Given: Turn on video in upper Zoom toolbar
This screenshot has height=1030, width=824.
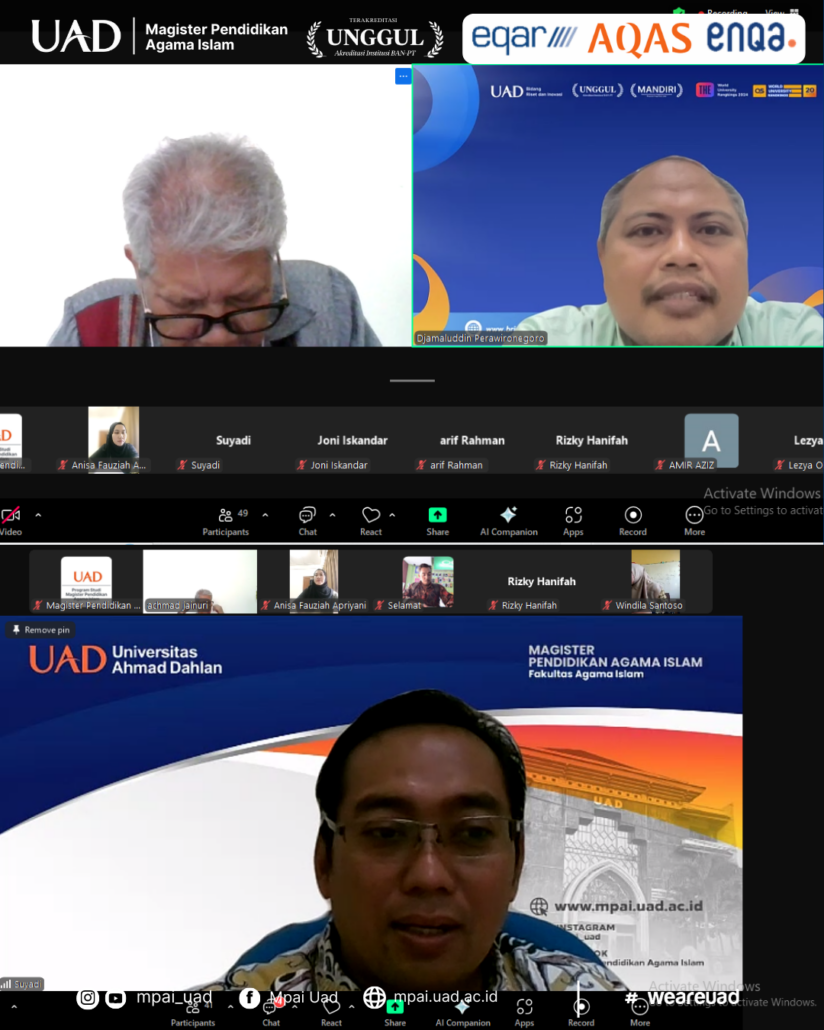Looking at the screenshot, I should tap(11, 521).
